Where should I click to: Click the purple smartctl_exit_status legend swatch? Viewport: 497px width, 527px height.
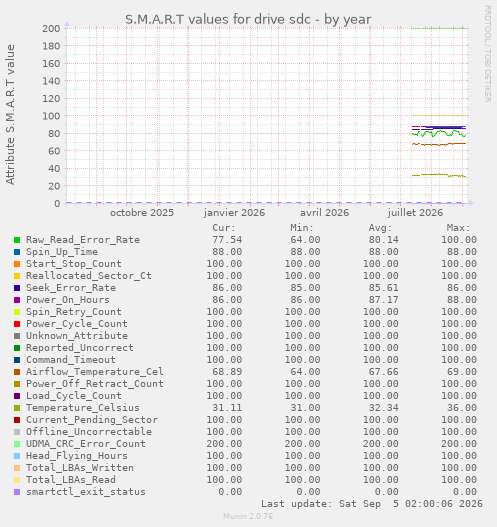coord(17,492)
